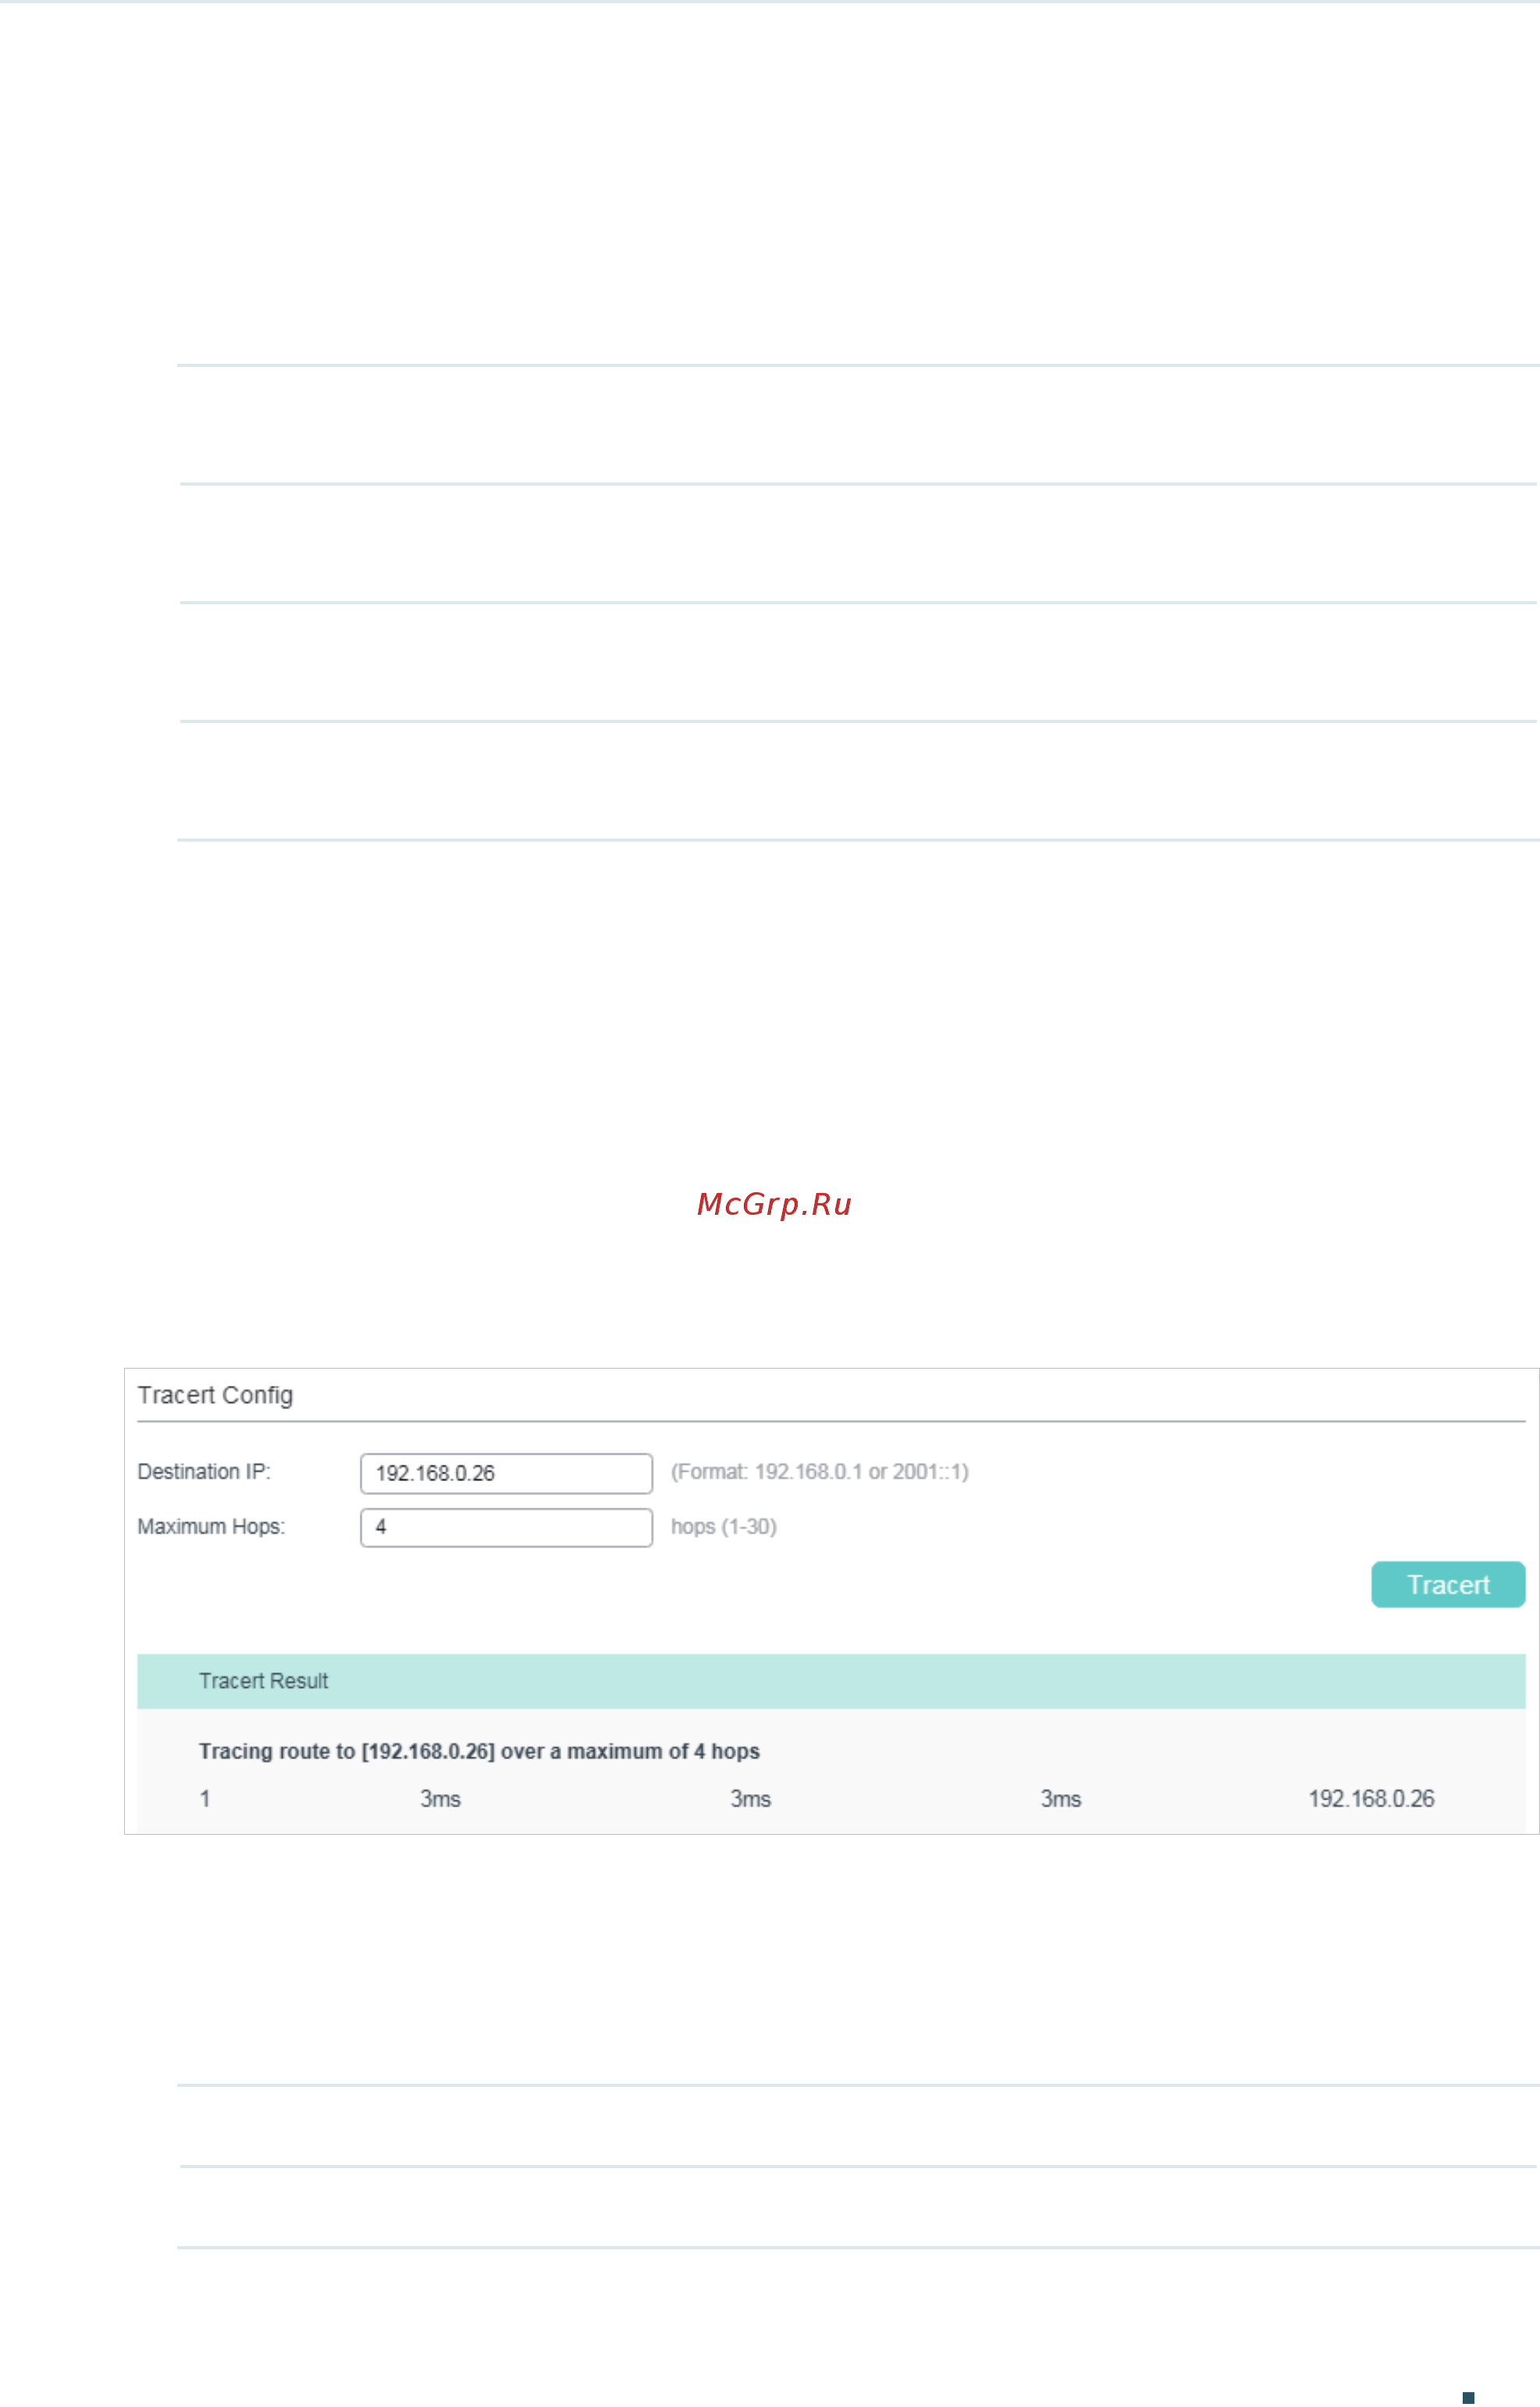Focus the Destination IP input field
Image resolution: width=1540 pixels, height=2407 pixels.
coord(506,1473)
